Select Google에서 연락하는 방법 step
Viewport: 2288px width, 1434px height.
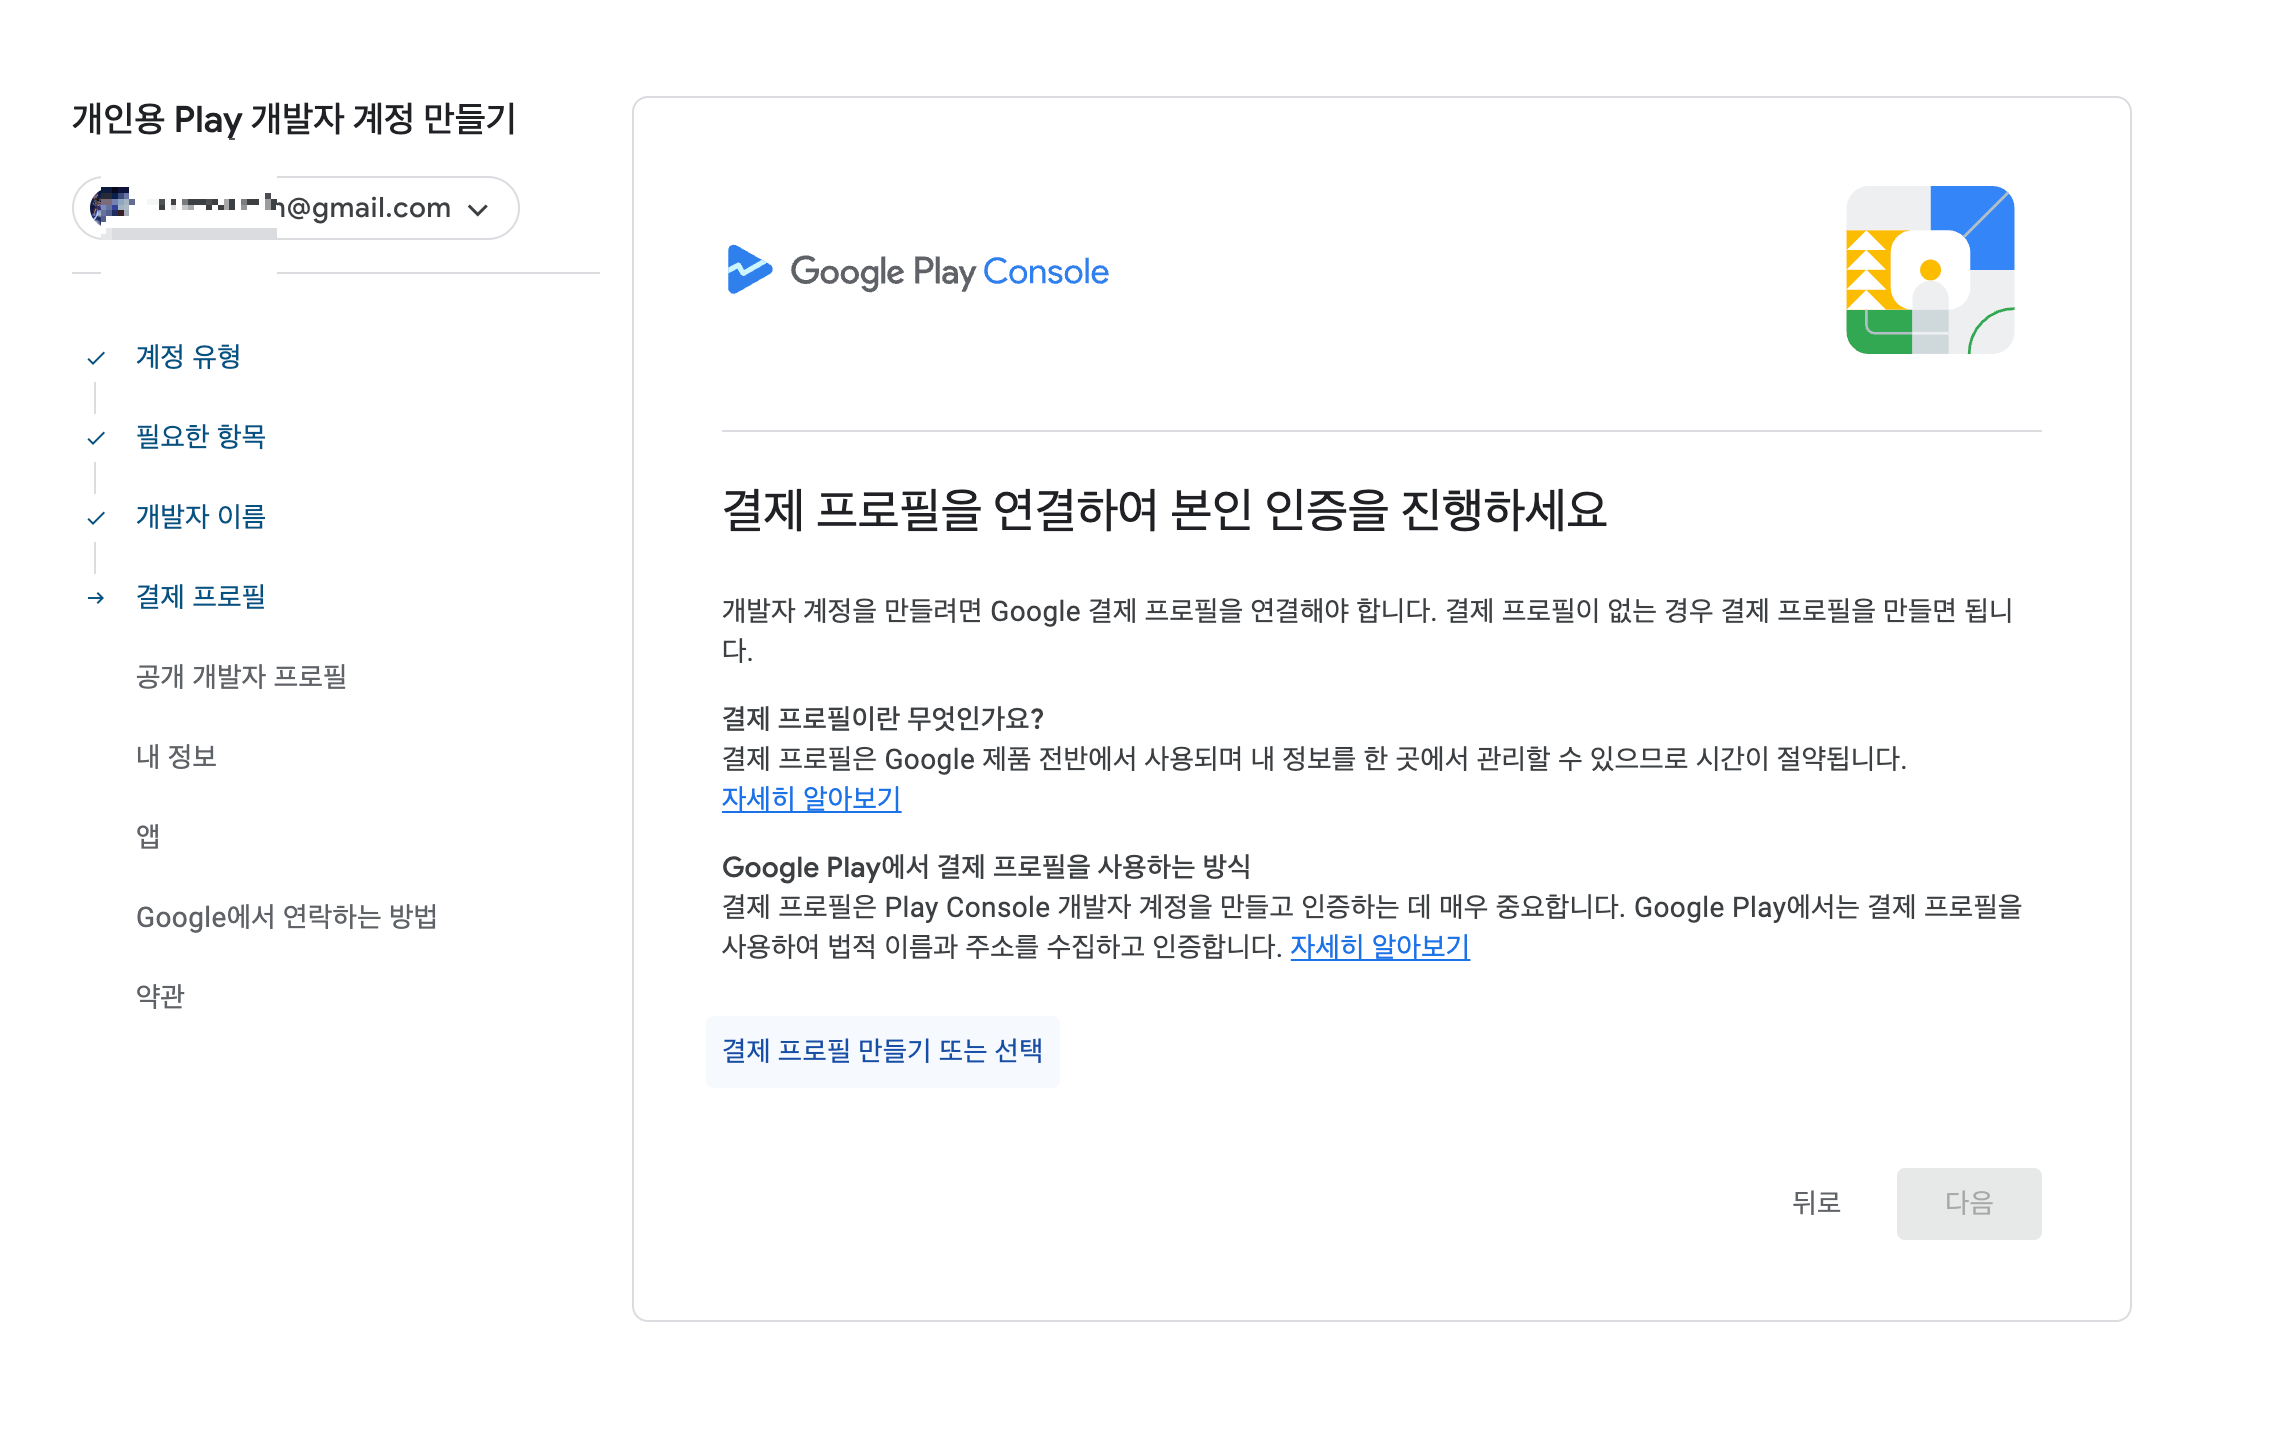[286, 917]
